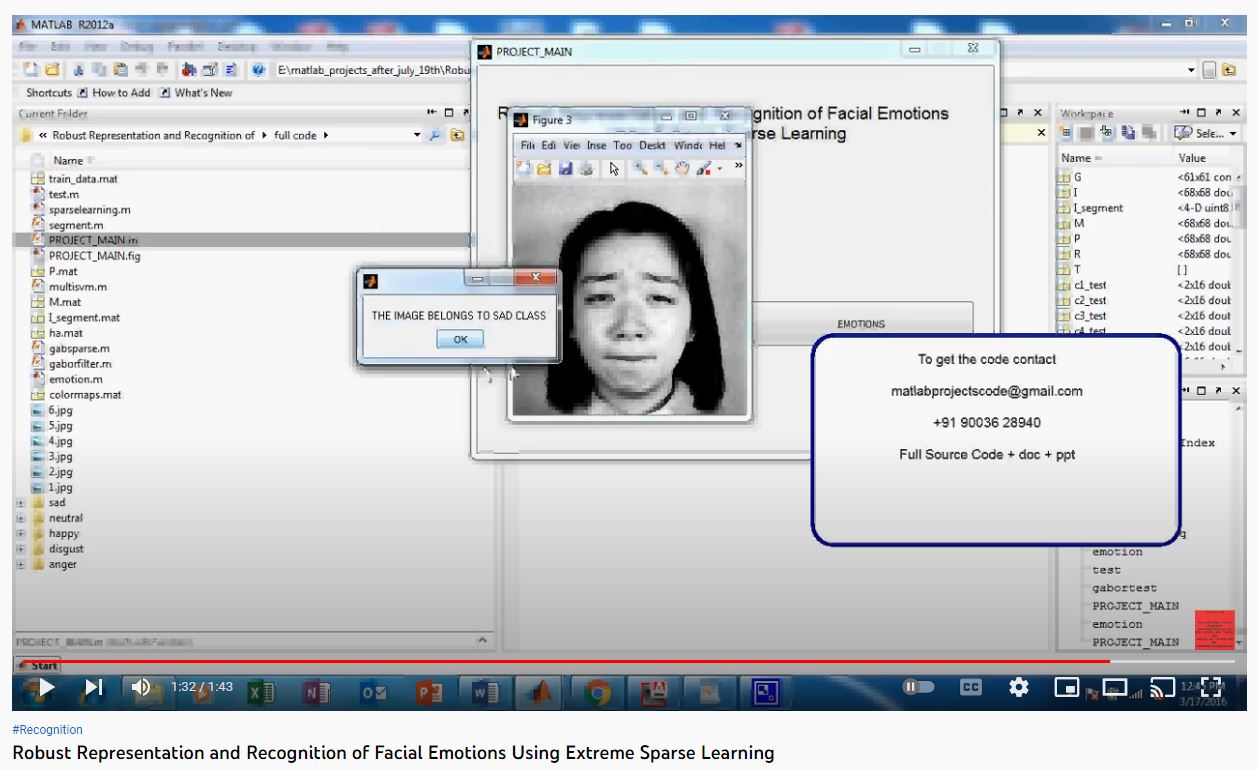The height and width of the screenshot is (769, 1257).
Task: Select Zoom In tool in Figure 3
Action: tap(640, 169)
